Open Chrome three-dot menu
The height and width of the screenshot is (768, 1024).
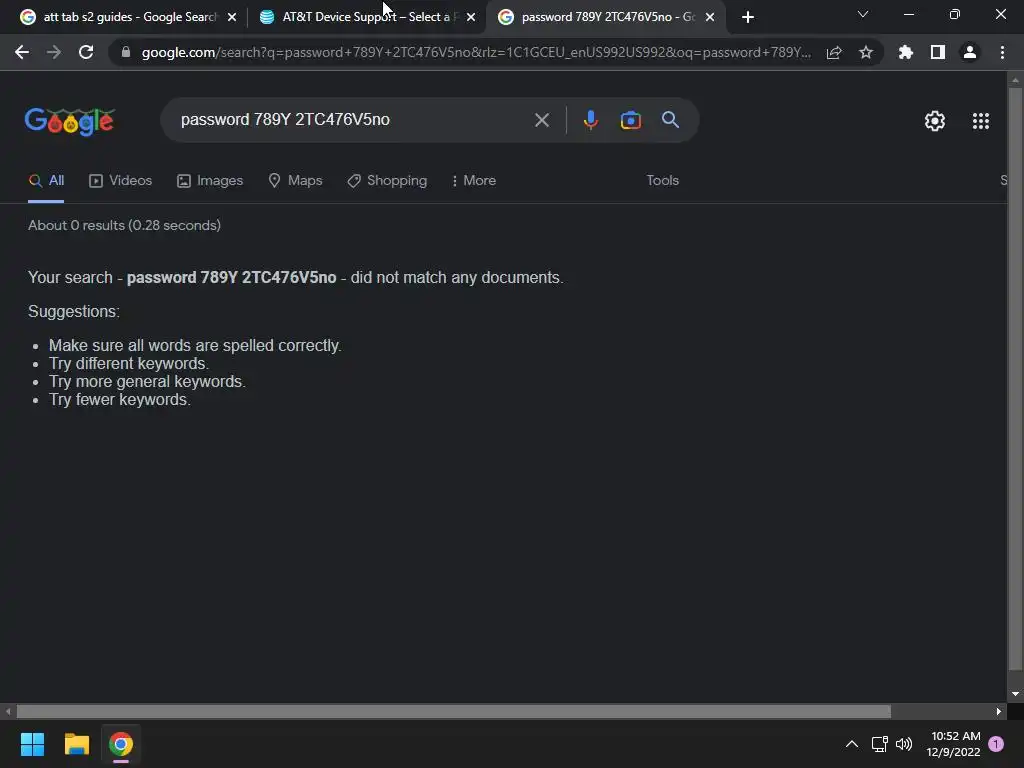[x=1002, y=52]
